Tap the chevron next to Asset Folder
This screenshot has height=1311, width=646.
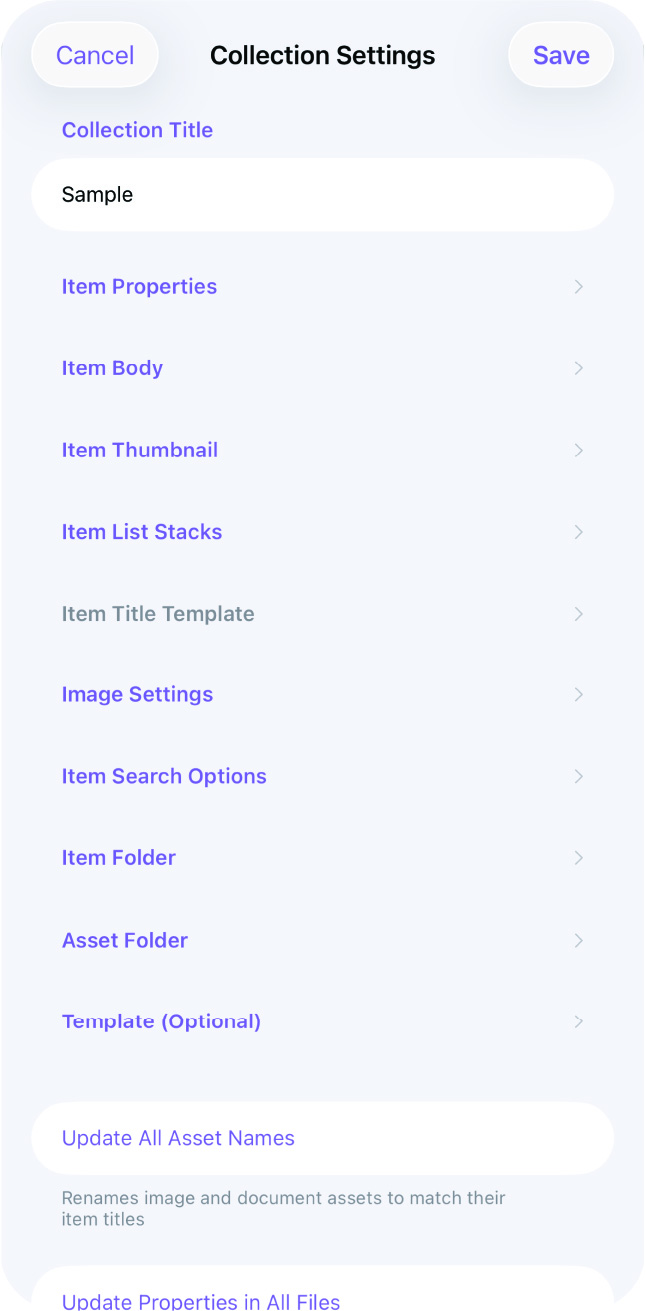[579, 940]
